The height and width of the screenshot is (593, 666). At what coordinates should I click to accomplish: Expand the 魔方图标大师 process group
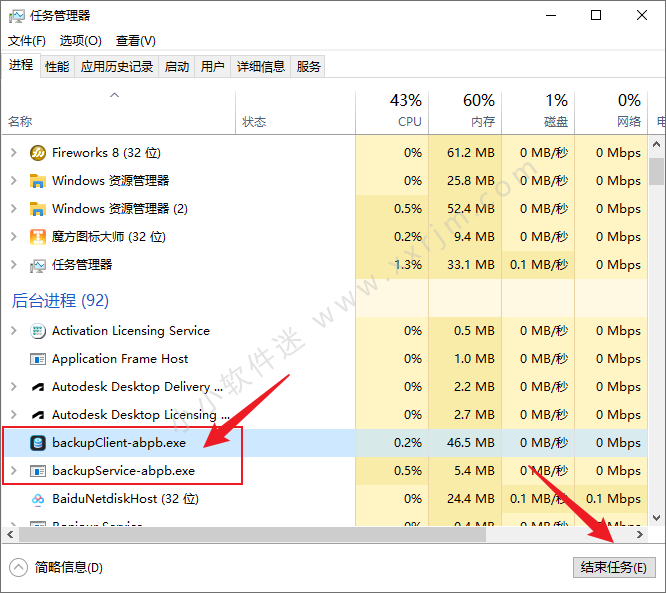click(14, 237)
